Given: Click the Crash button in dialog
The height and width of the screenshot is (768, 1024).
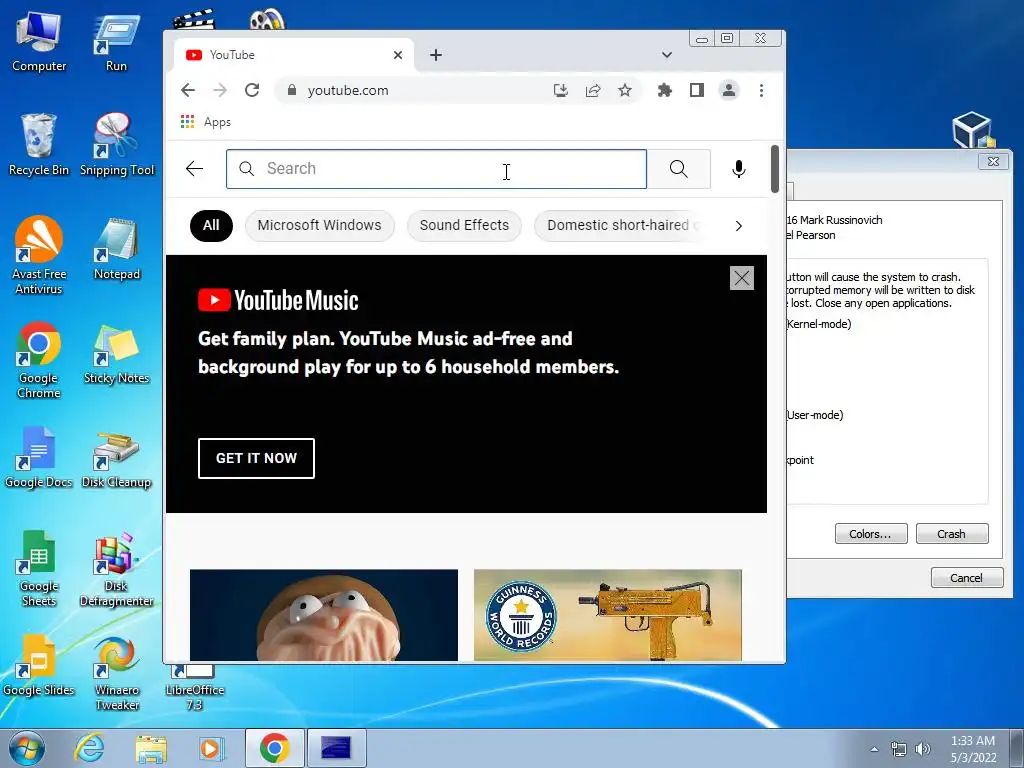Looking at the screenshot, I should point(952,534).
